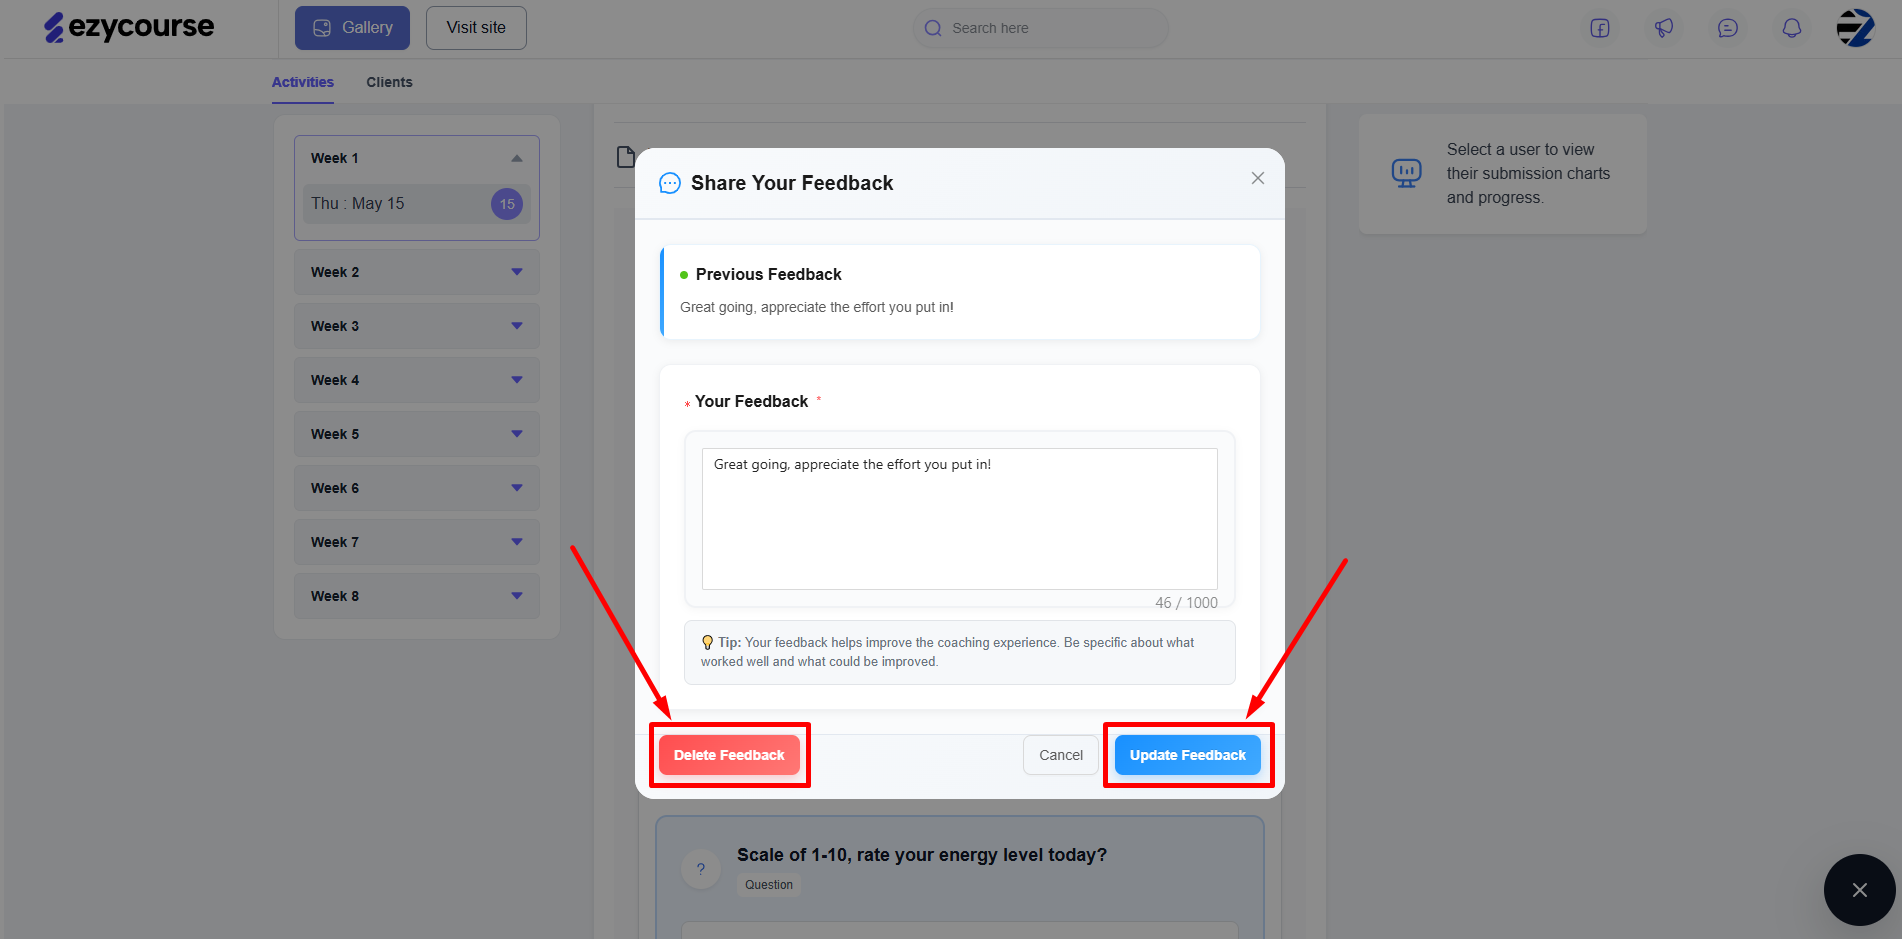
Task: Switch to the Clients tab
Action: [389, 82]
